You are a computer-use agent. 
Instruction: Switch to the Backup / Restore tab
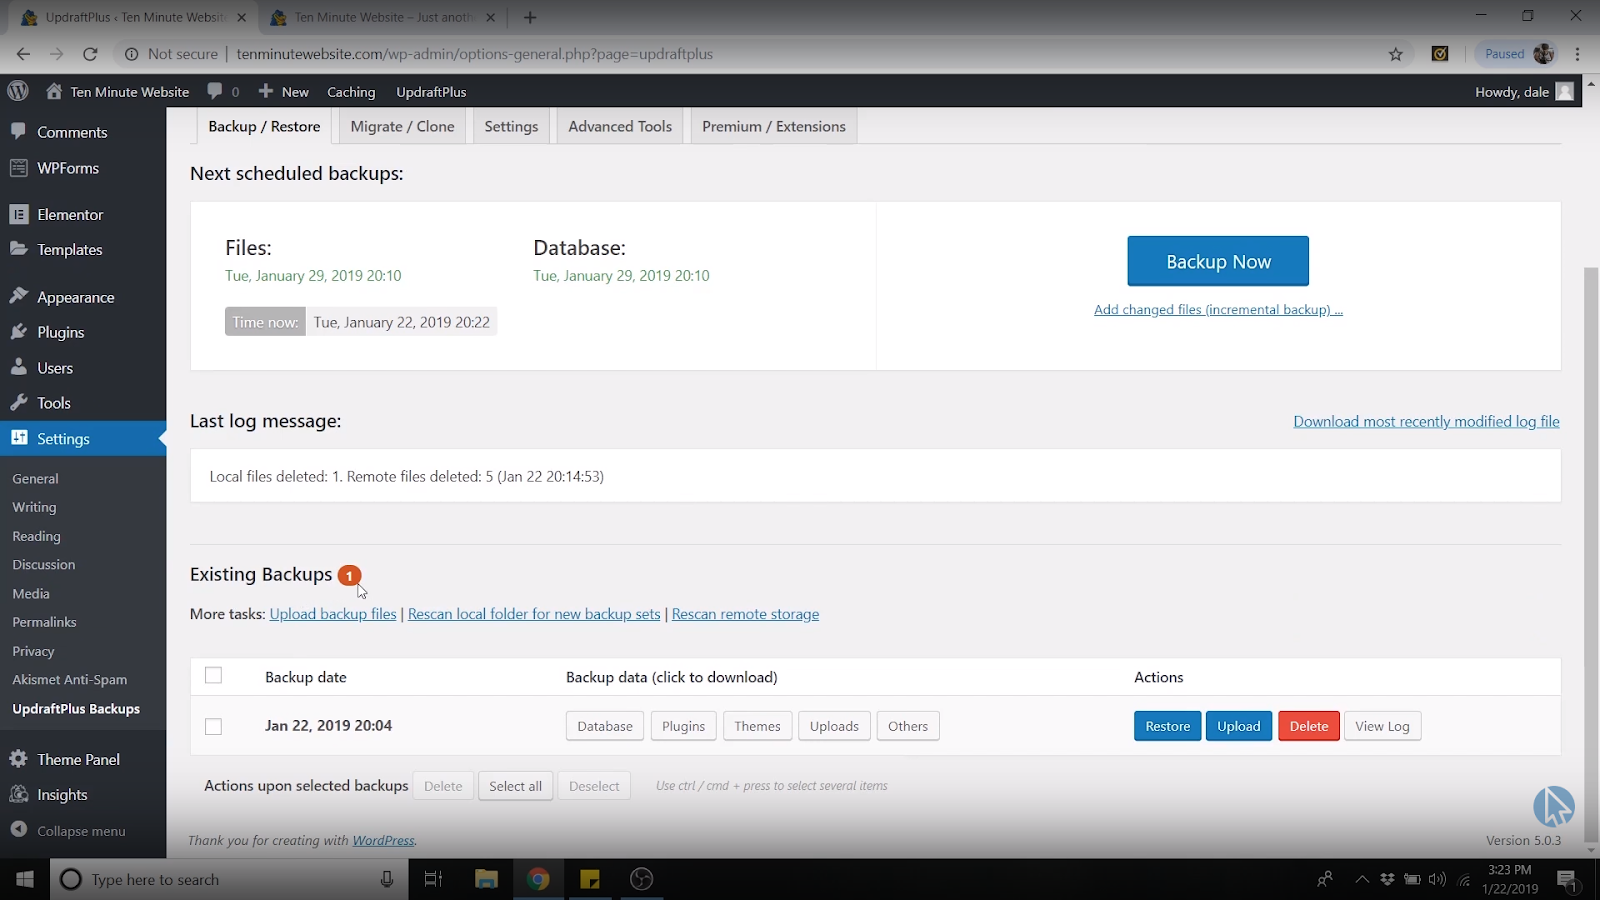click(264, 126)
